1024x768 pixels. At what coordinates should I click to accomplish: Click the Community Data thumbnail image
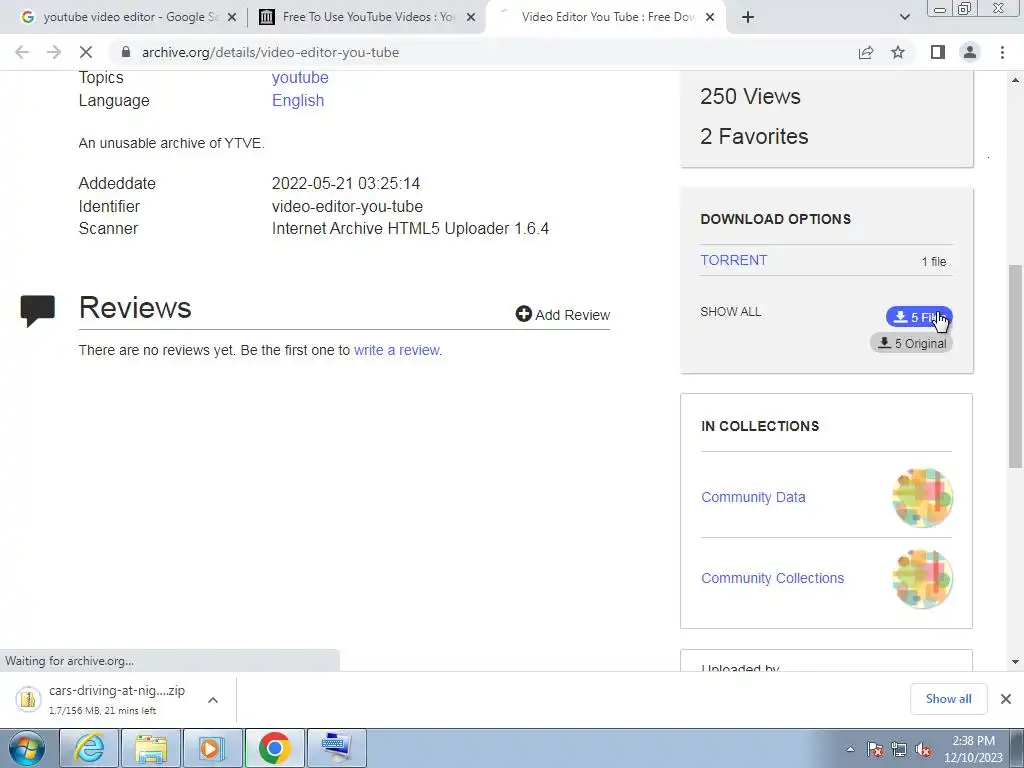pos(922,498)
